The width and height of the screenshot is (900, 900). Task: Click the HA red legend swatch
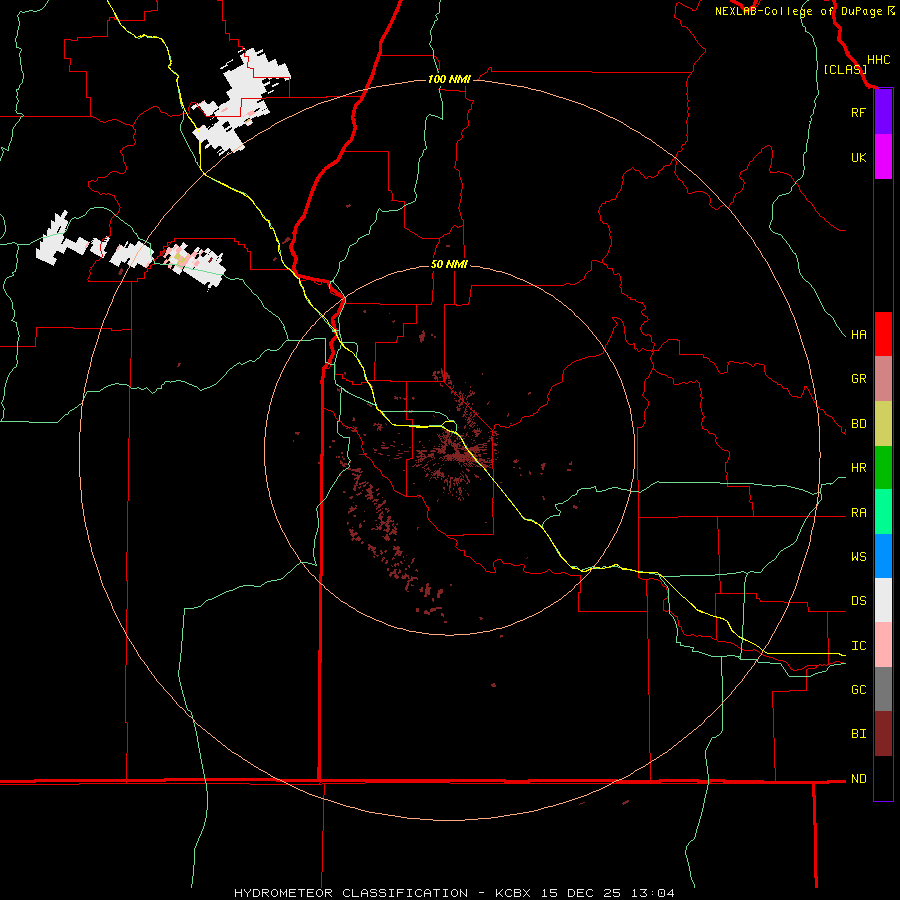click(x=883, y=334)
